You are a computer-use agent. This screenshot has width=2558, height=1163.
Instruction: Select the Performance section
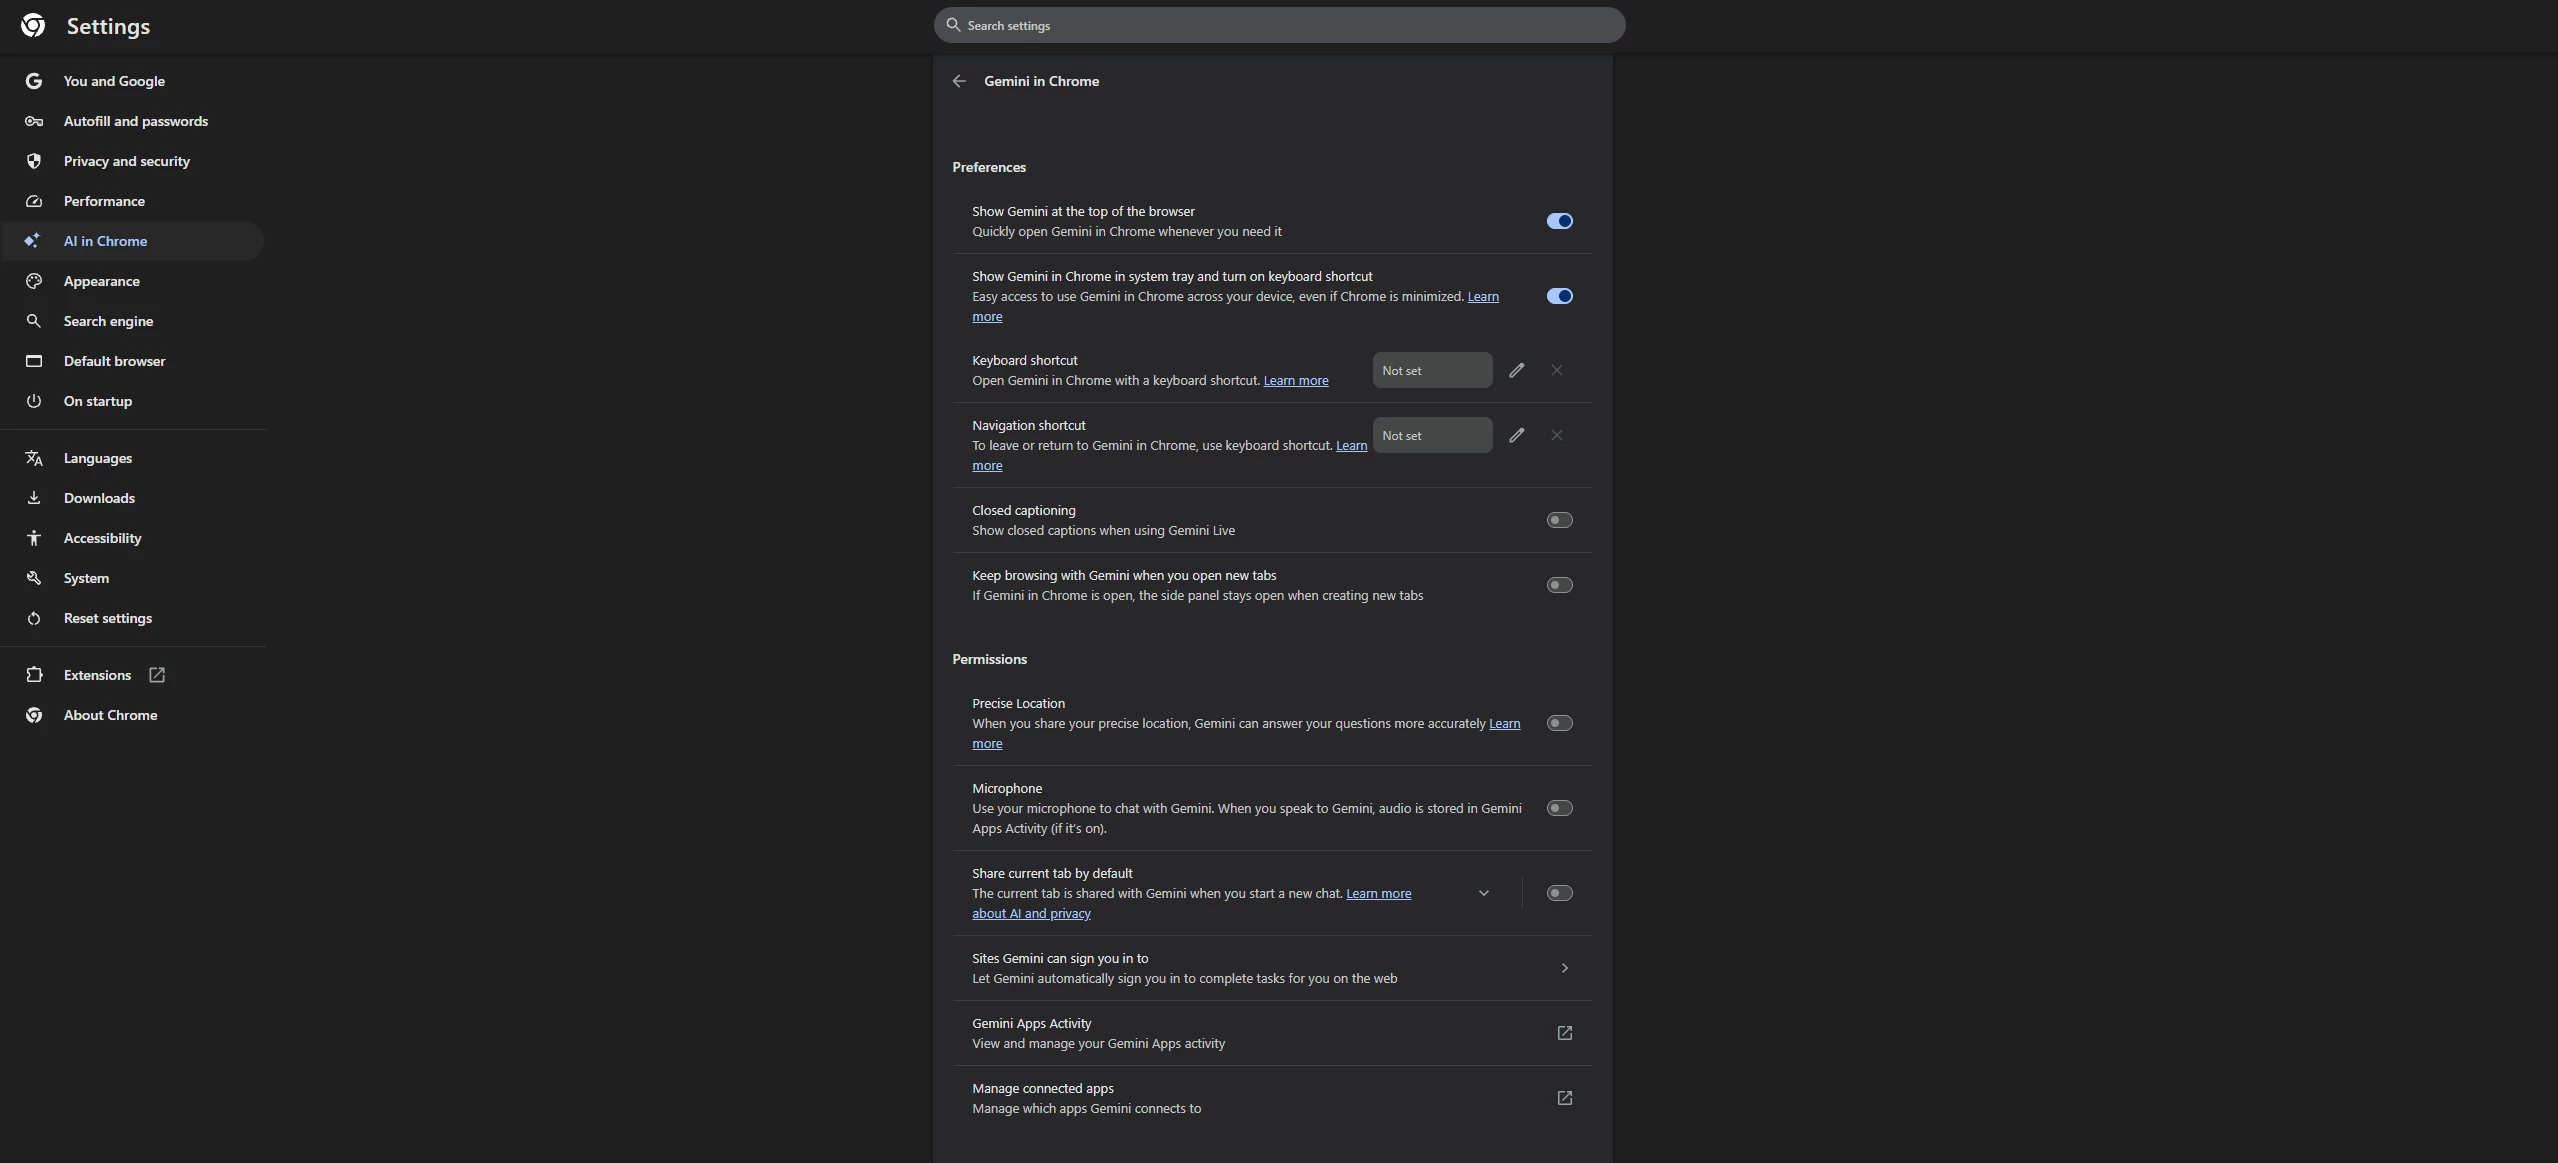pyautogui.click(x=132, y=201)
